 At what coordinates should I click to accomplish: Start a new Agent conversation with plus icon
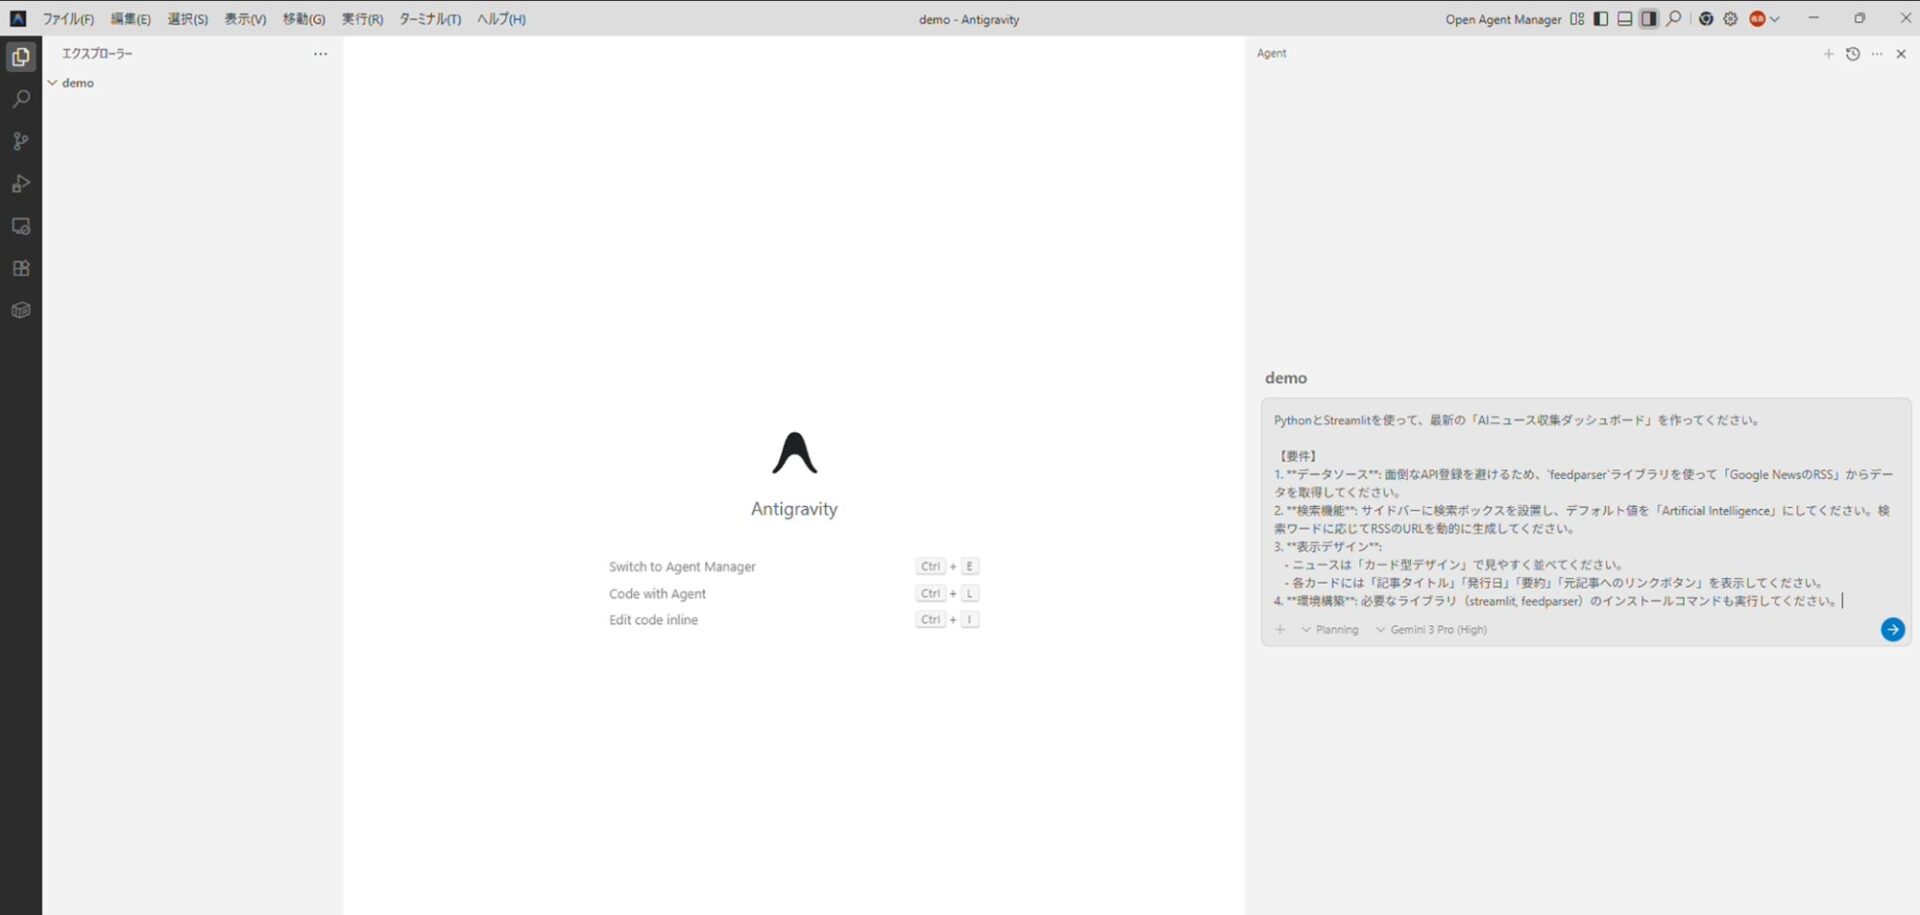(x=1828, y=54)
